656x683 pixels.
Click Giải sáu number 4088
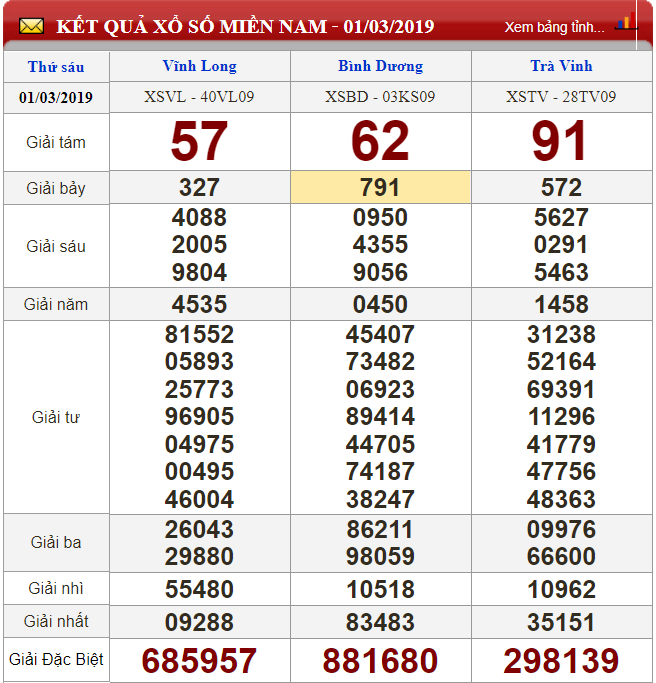click(x=199, y=217)
